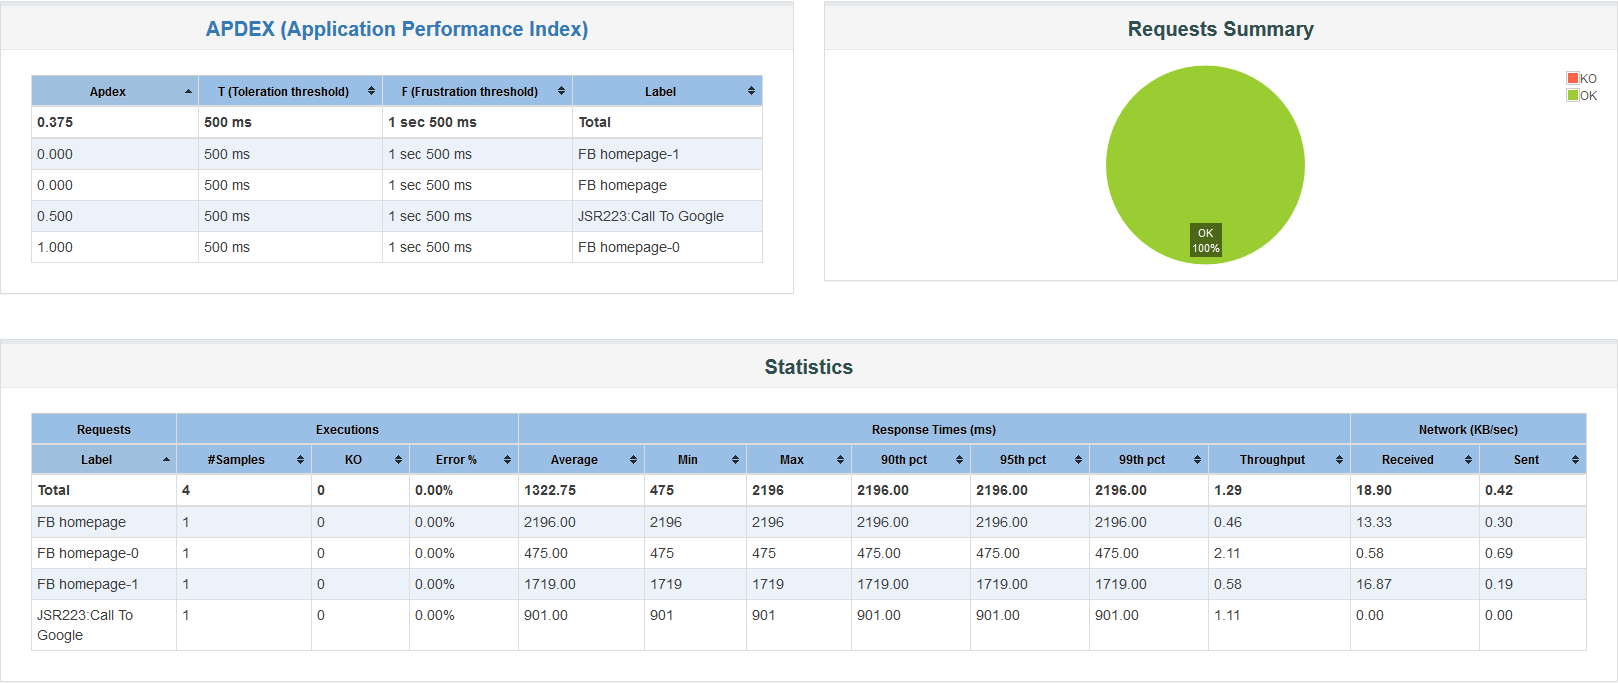Click apdex value 1.000 for FB homepage-0
The width and height of the screenshot is (1618, 683).
[x=55, y=247]
